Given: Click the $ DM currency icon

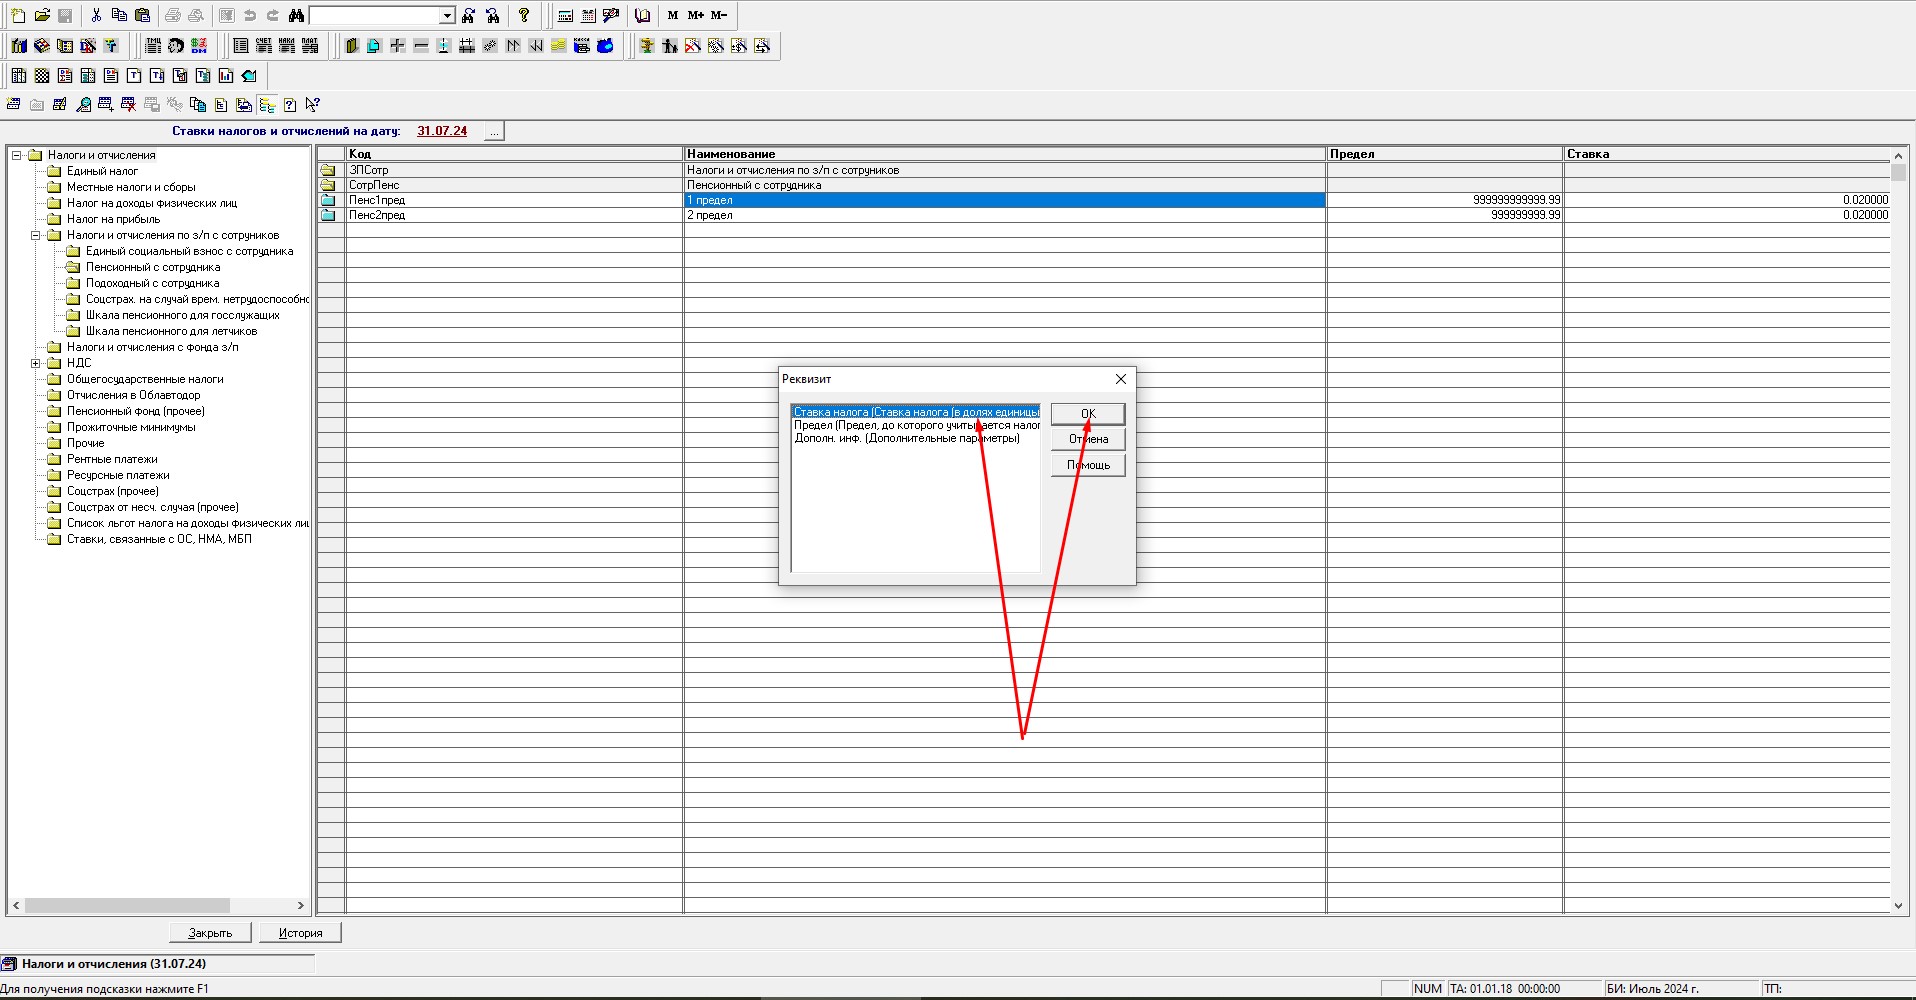Looking at the screenshot, I should click(199, 45).
